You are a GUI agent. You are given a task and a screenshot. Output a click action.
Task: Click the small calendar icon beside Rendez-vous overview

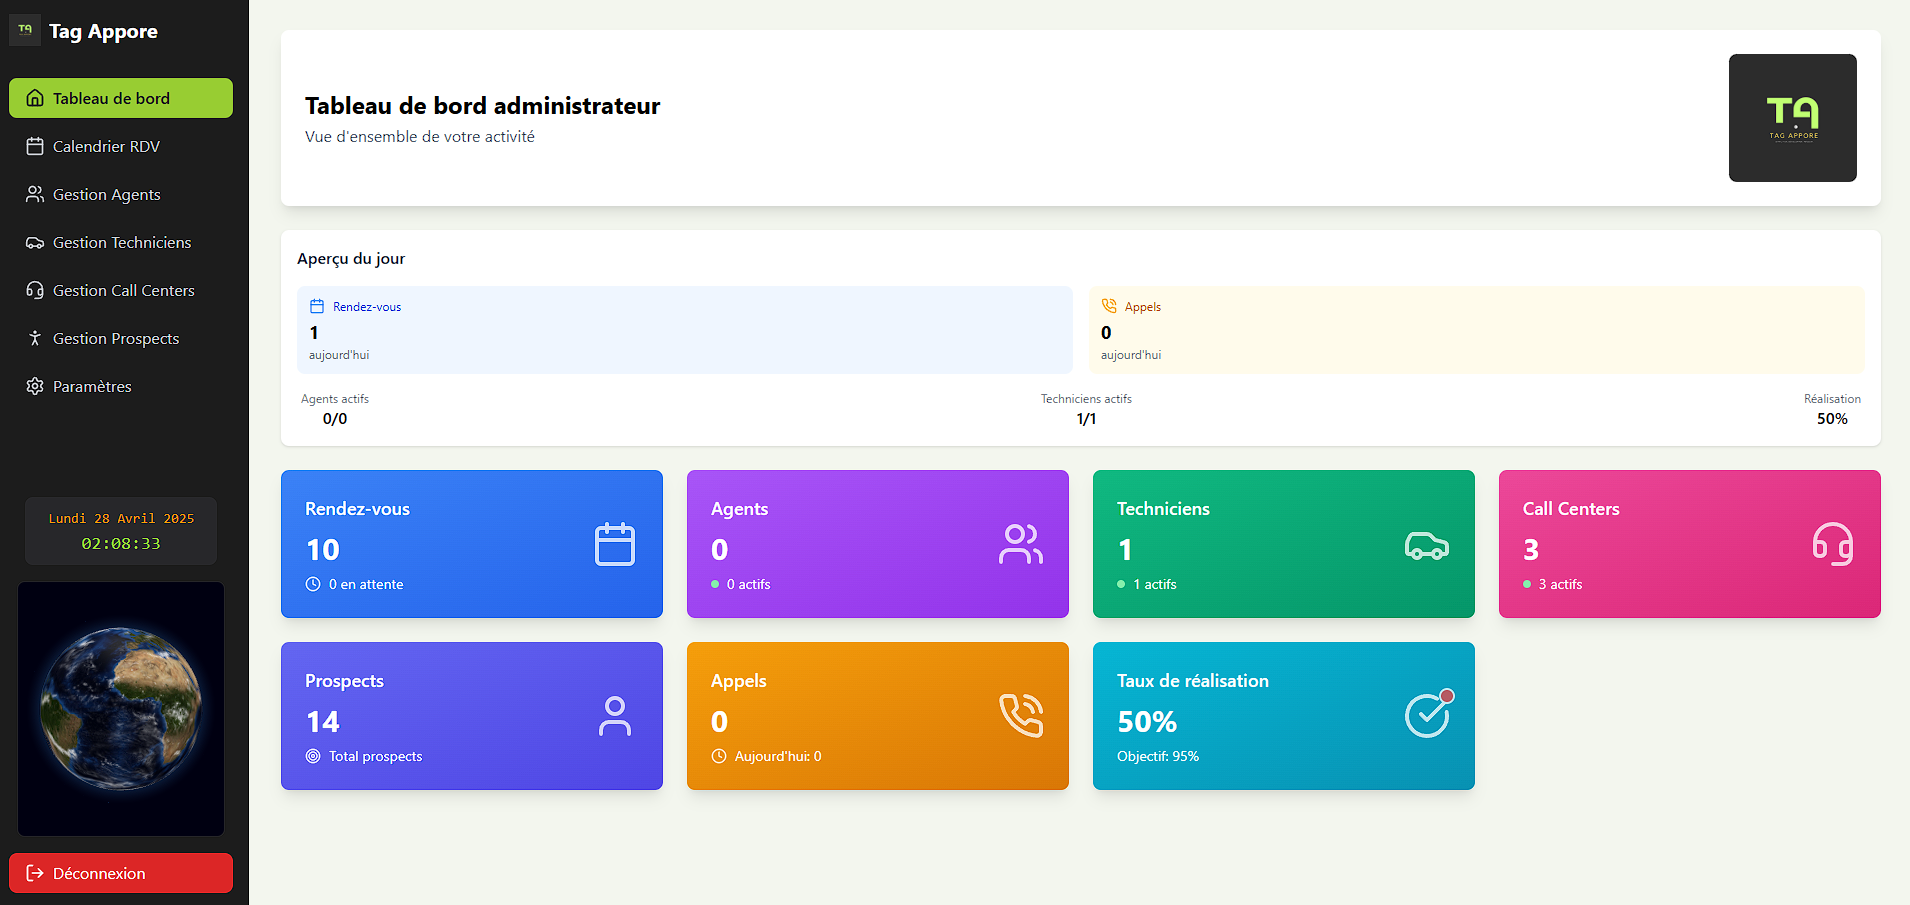[317, 306]
